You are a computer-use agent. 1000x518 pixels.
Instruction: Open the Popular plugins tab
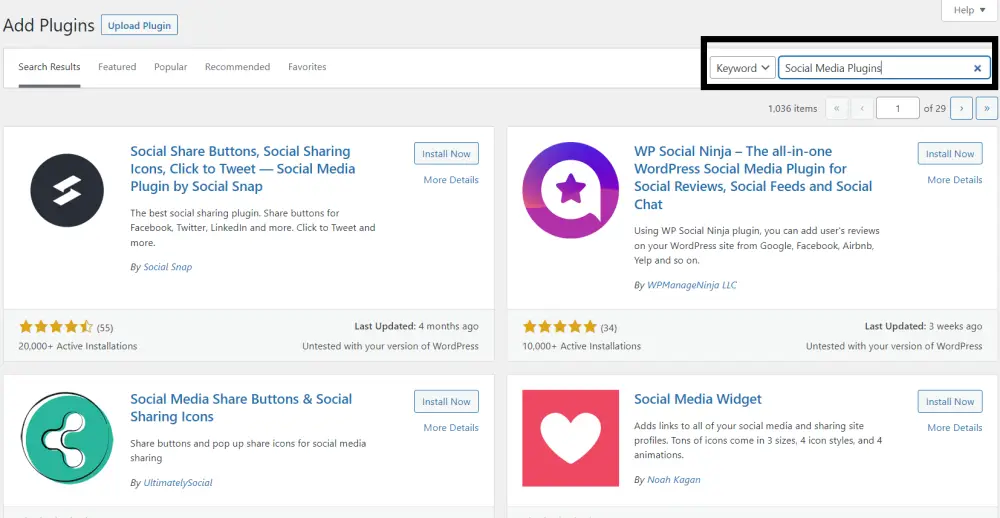[170, 67]
